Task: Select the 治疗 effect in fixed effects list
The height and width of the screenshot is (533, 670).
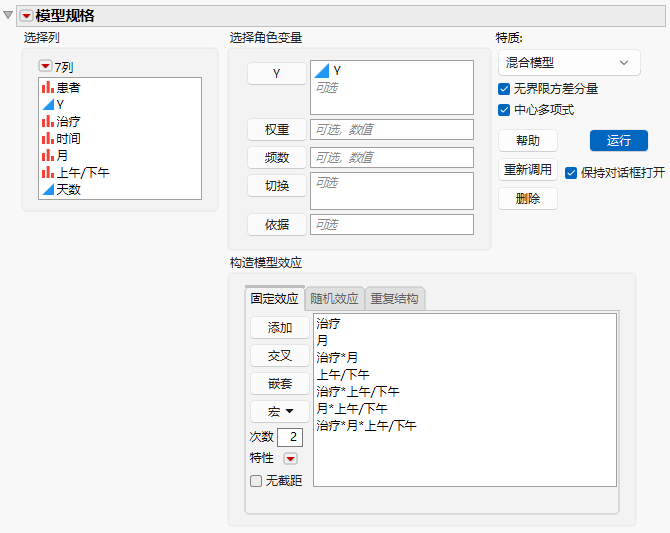Action: [328, 324]
